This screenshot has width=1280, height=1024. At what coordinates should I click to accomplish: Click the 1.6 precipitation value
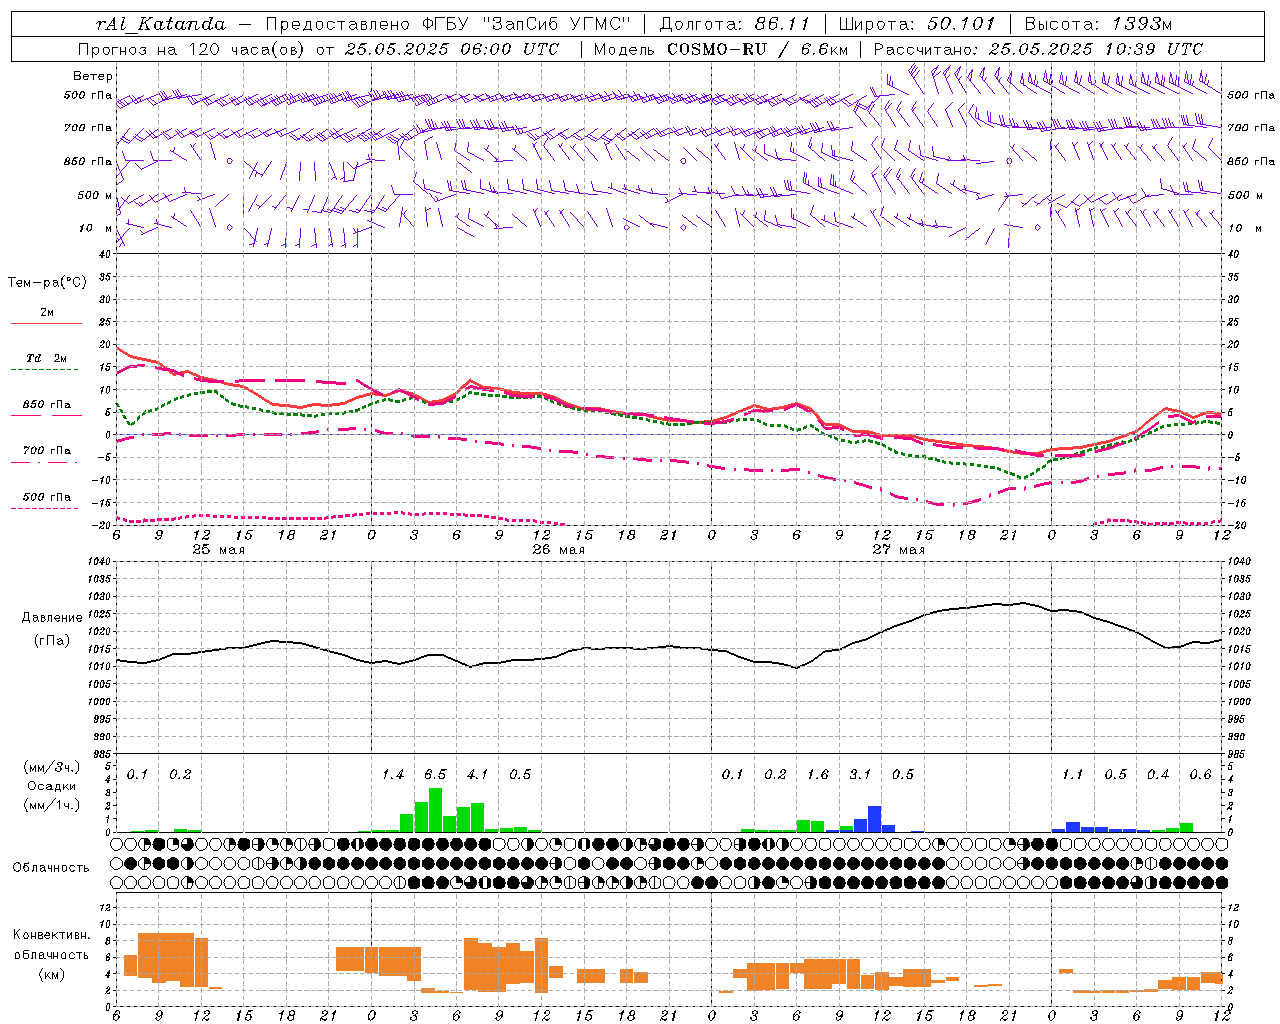[x=818, y=775]
